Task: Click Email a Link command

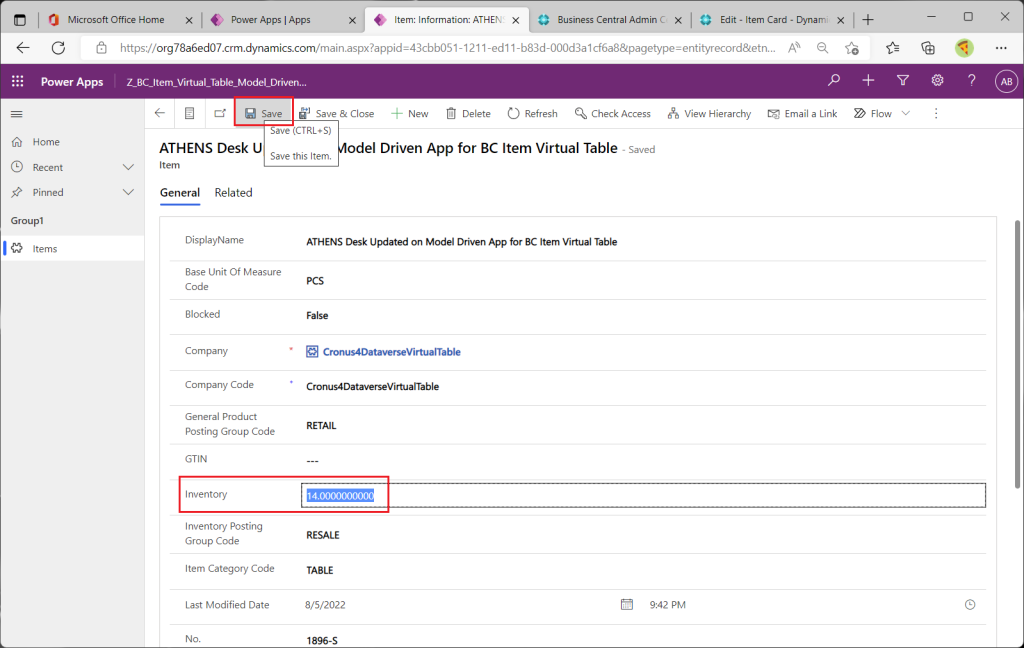Action: [x=802, y=113]
